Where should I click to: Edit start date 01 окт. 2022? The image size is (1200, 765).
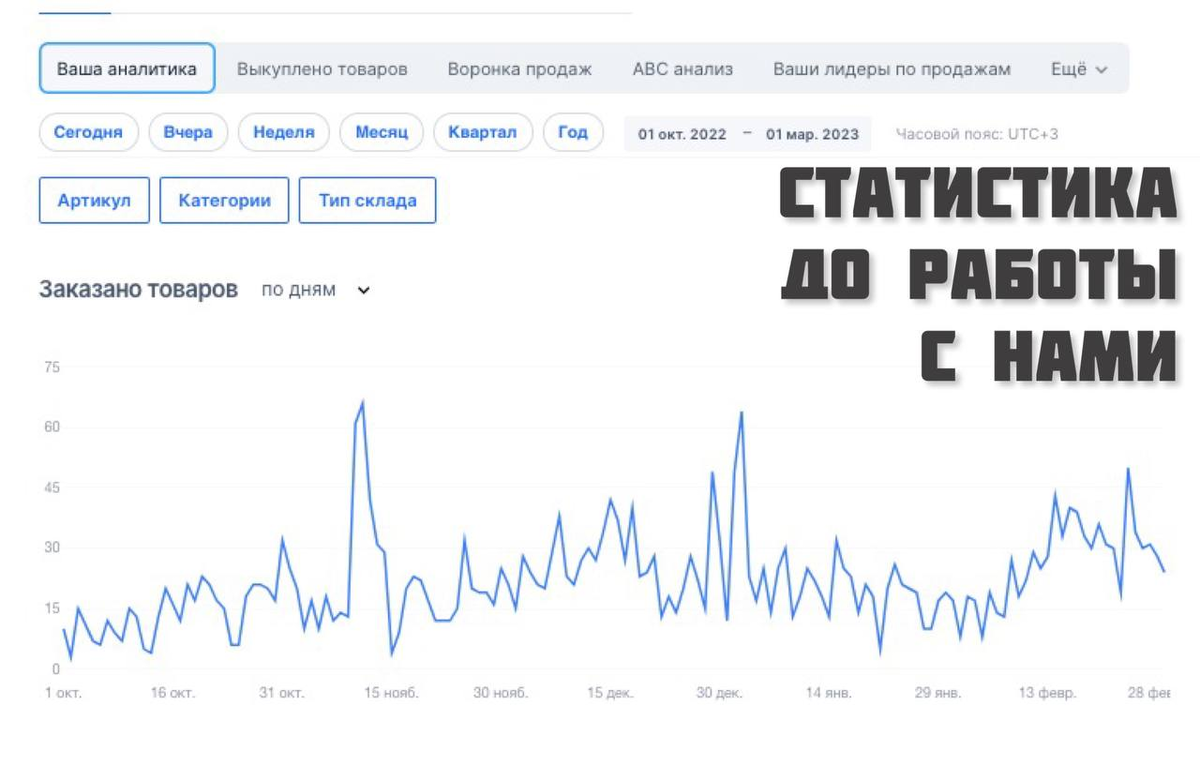tap(682, 134)
